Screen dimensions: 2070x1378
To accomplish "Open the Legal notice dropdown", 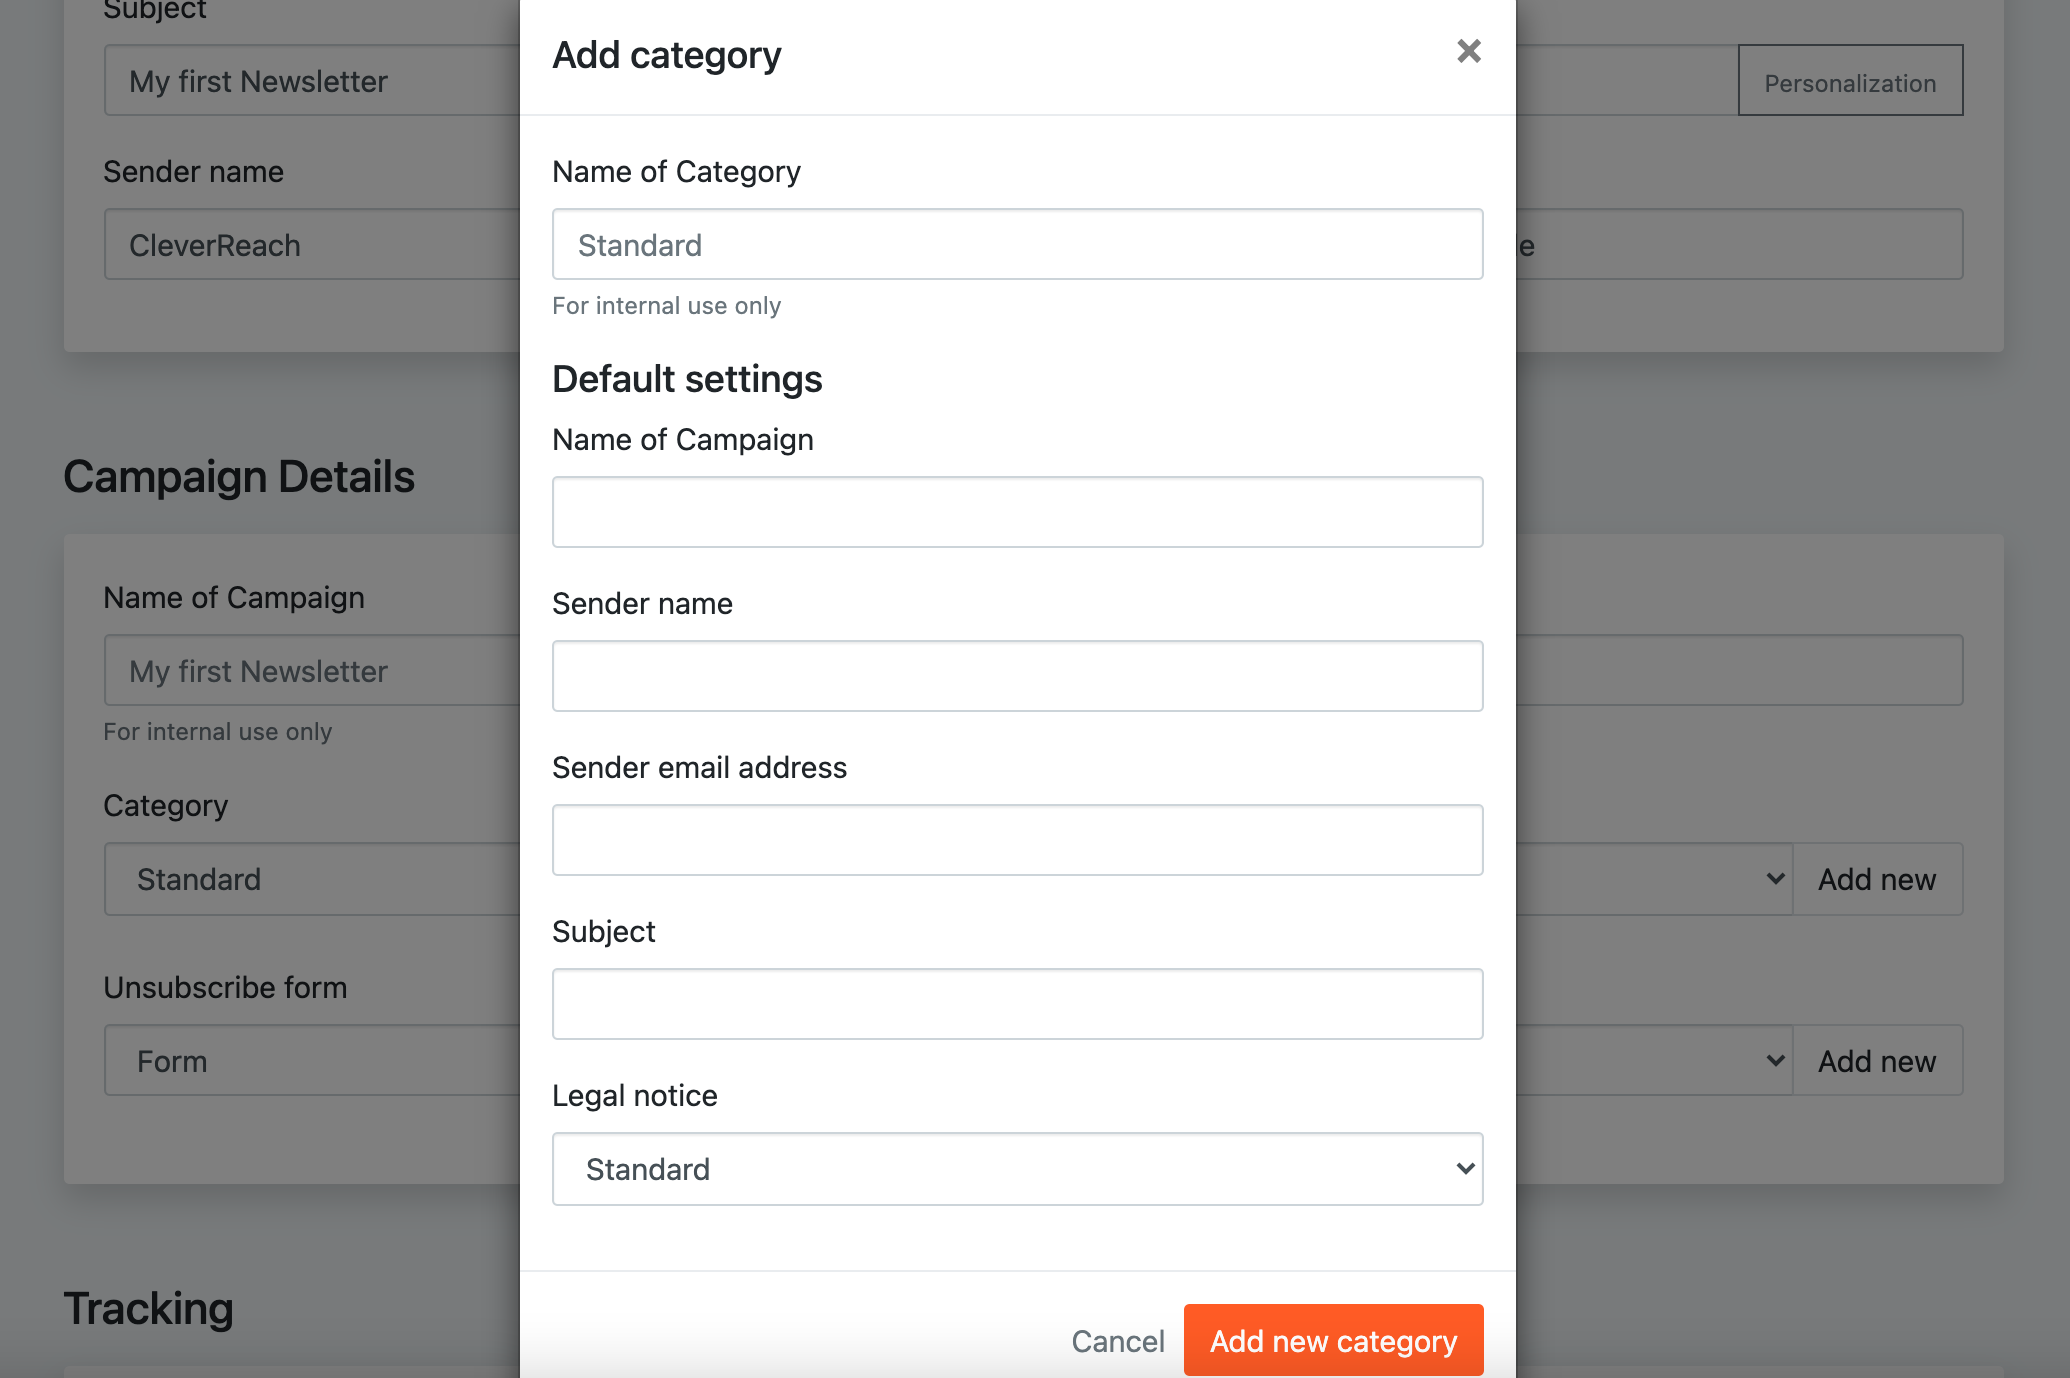I will click(x=1017, y=1169).
